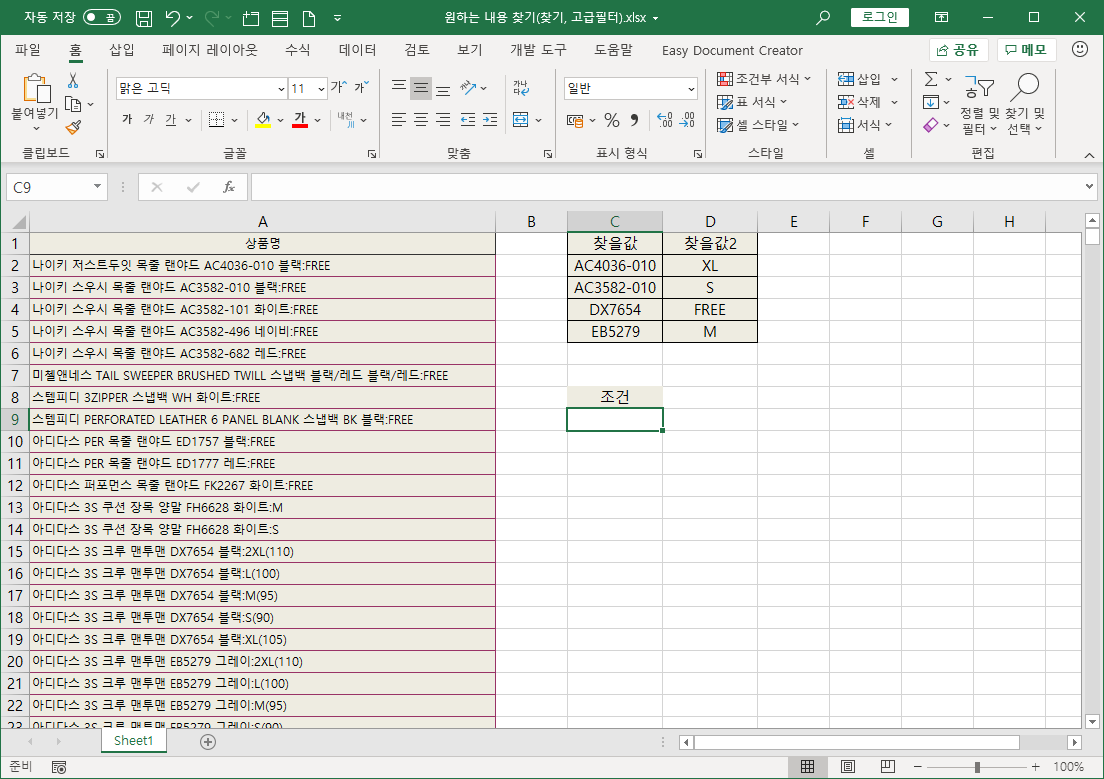Click the merge and center icon

tap(520, 120)
